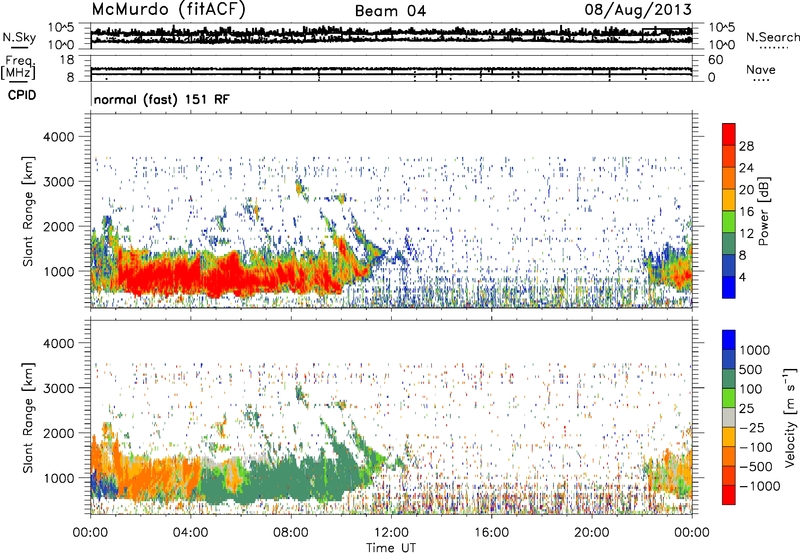Click the "N.Sky" legend label
Image resolution: width=800 pixels, height=554 pixels.
[x=19, y=37]
